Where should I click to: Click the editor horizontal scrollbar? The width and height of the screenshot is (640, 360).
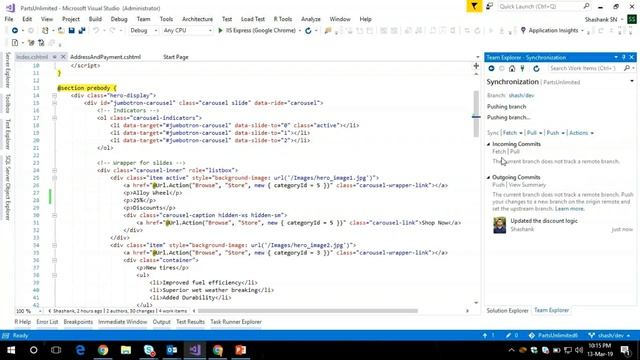tap(309, 311)
